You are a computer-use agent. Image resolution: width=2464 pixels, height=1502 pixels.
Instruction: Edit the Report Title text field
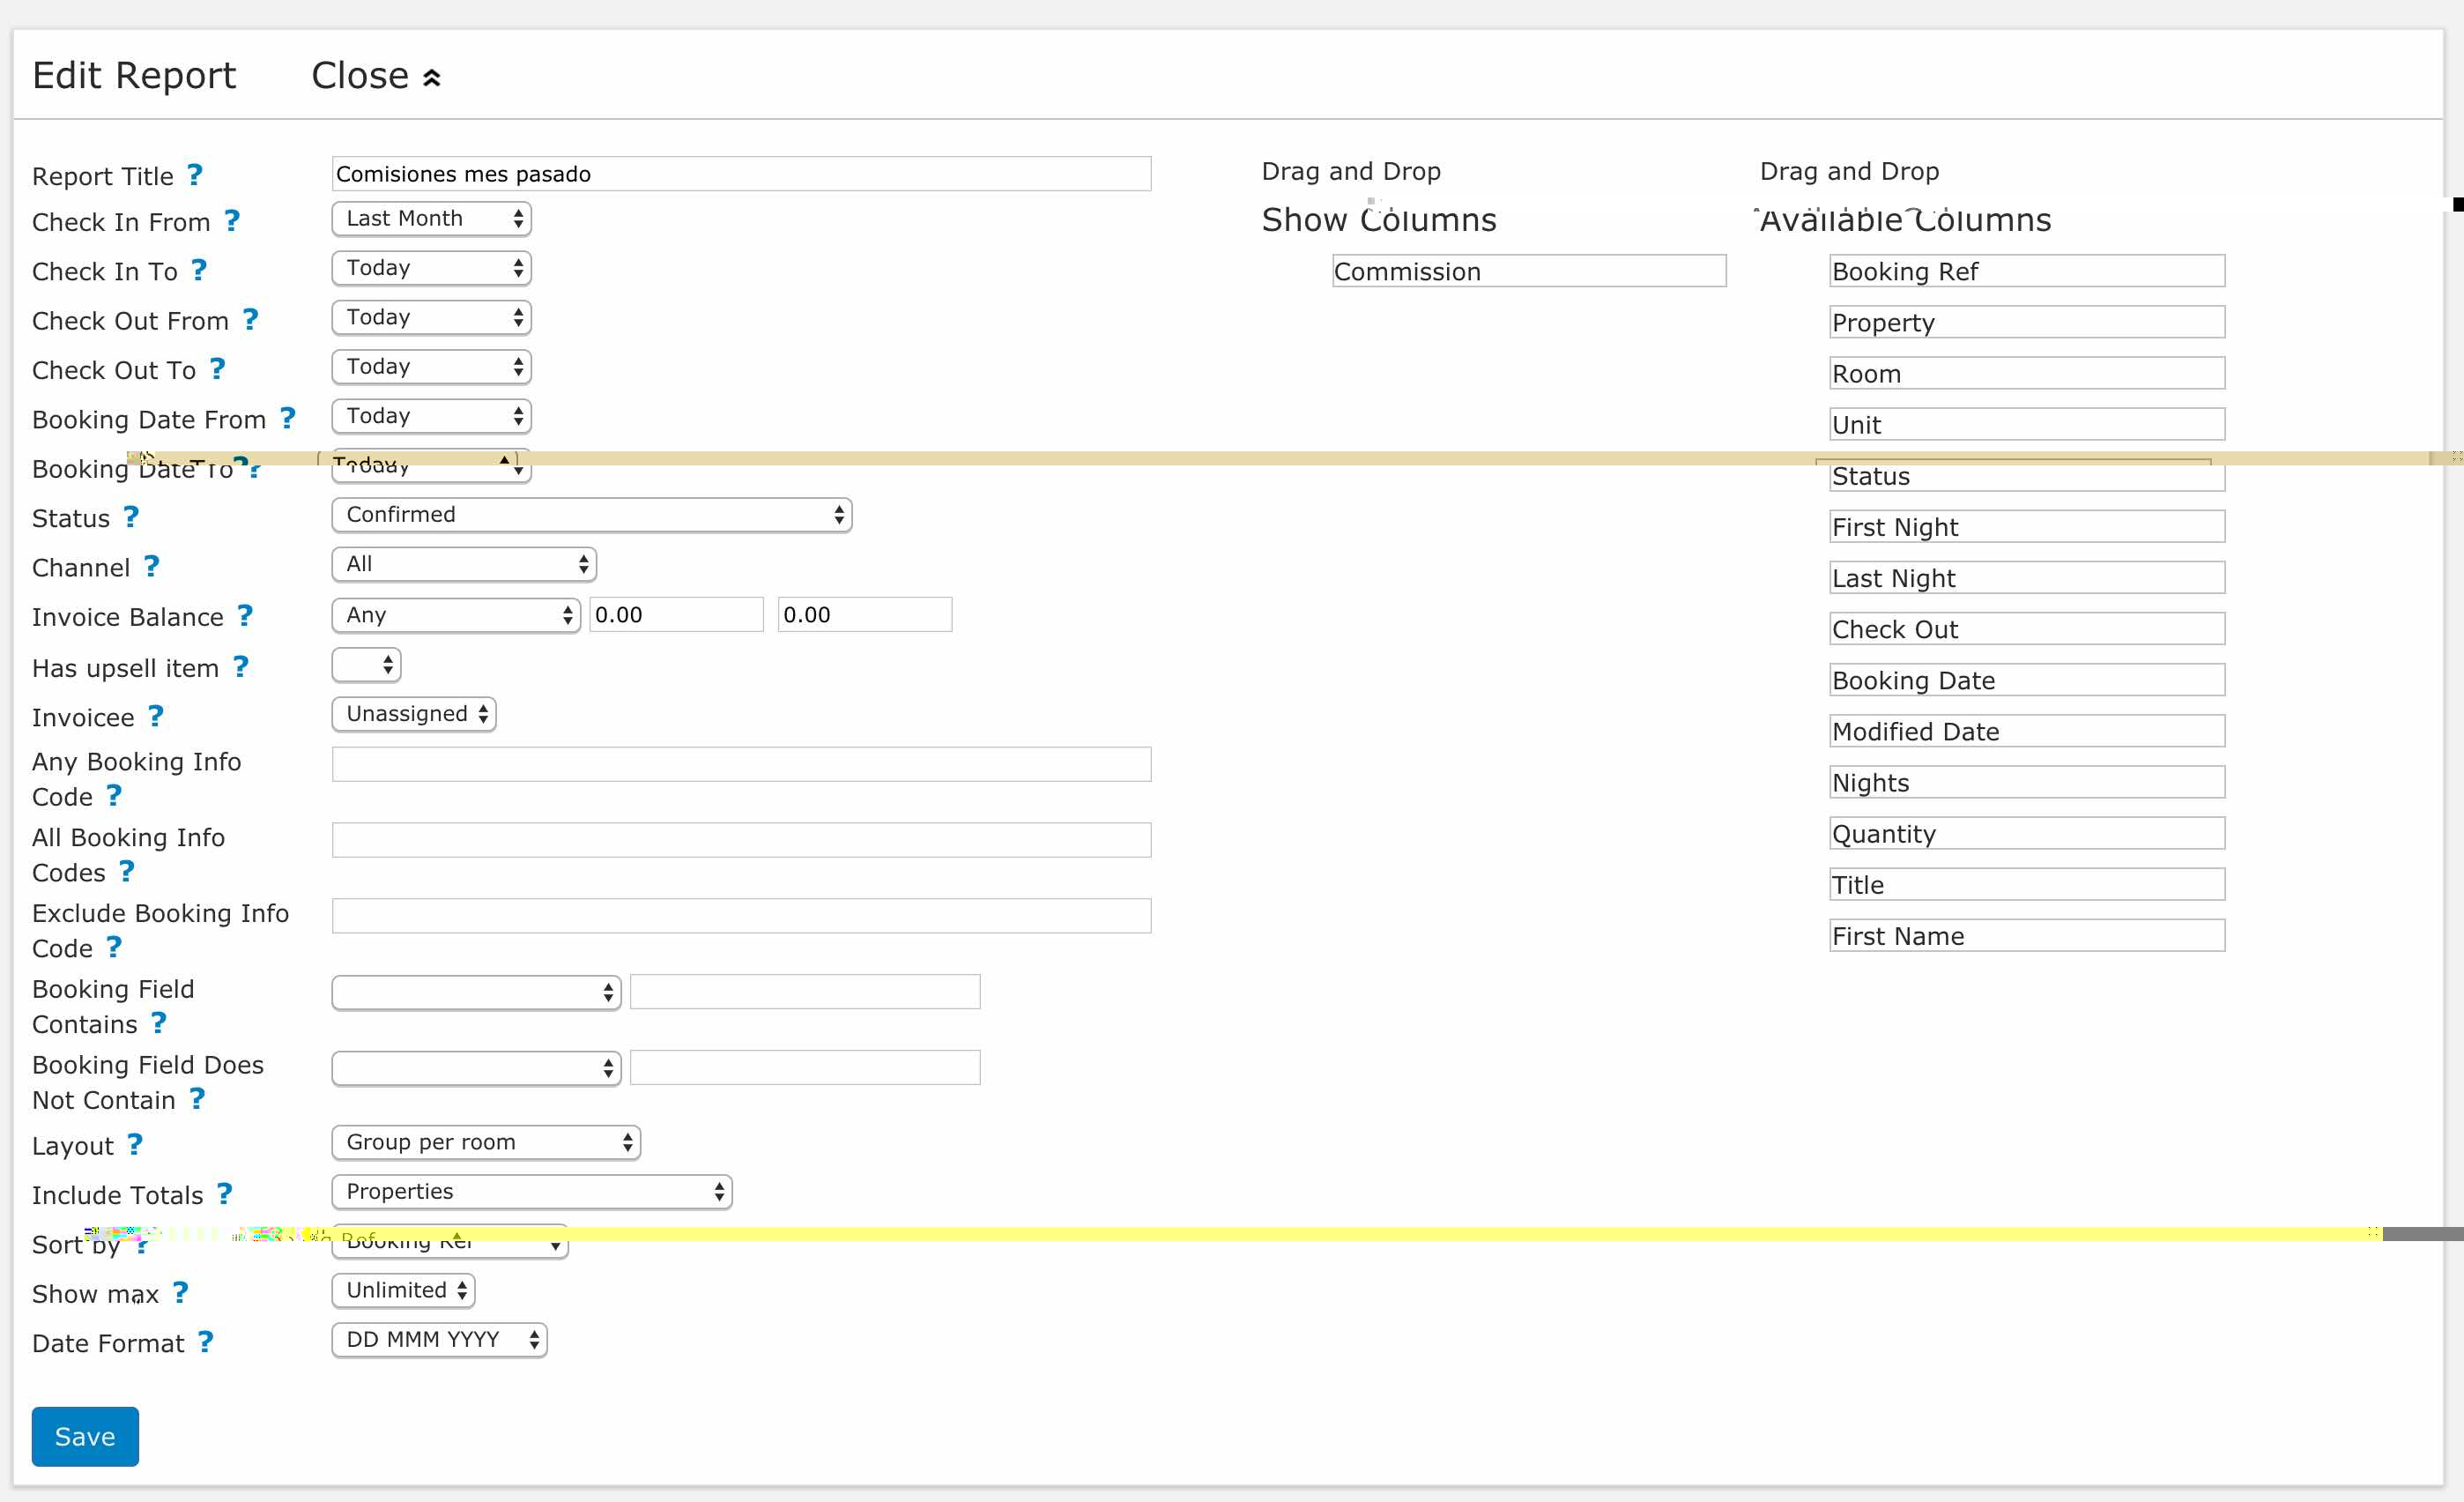pyautogui.click(x=741, y=173)
